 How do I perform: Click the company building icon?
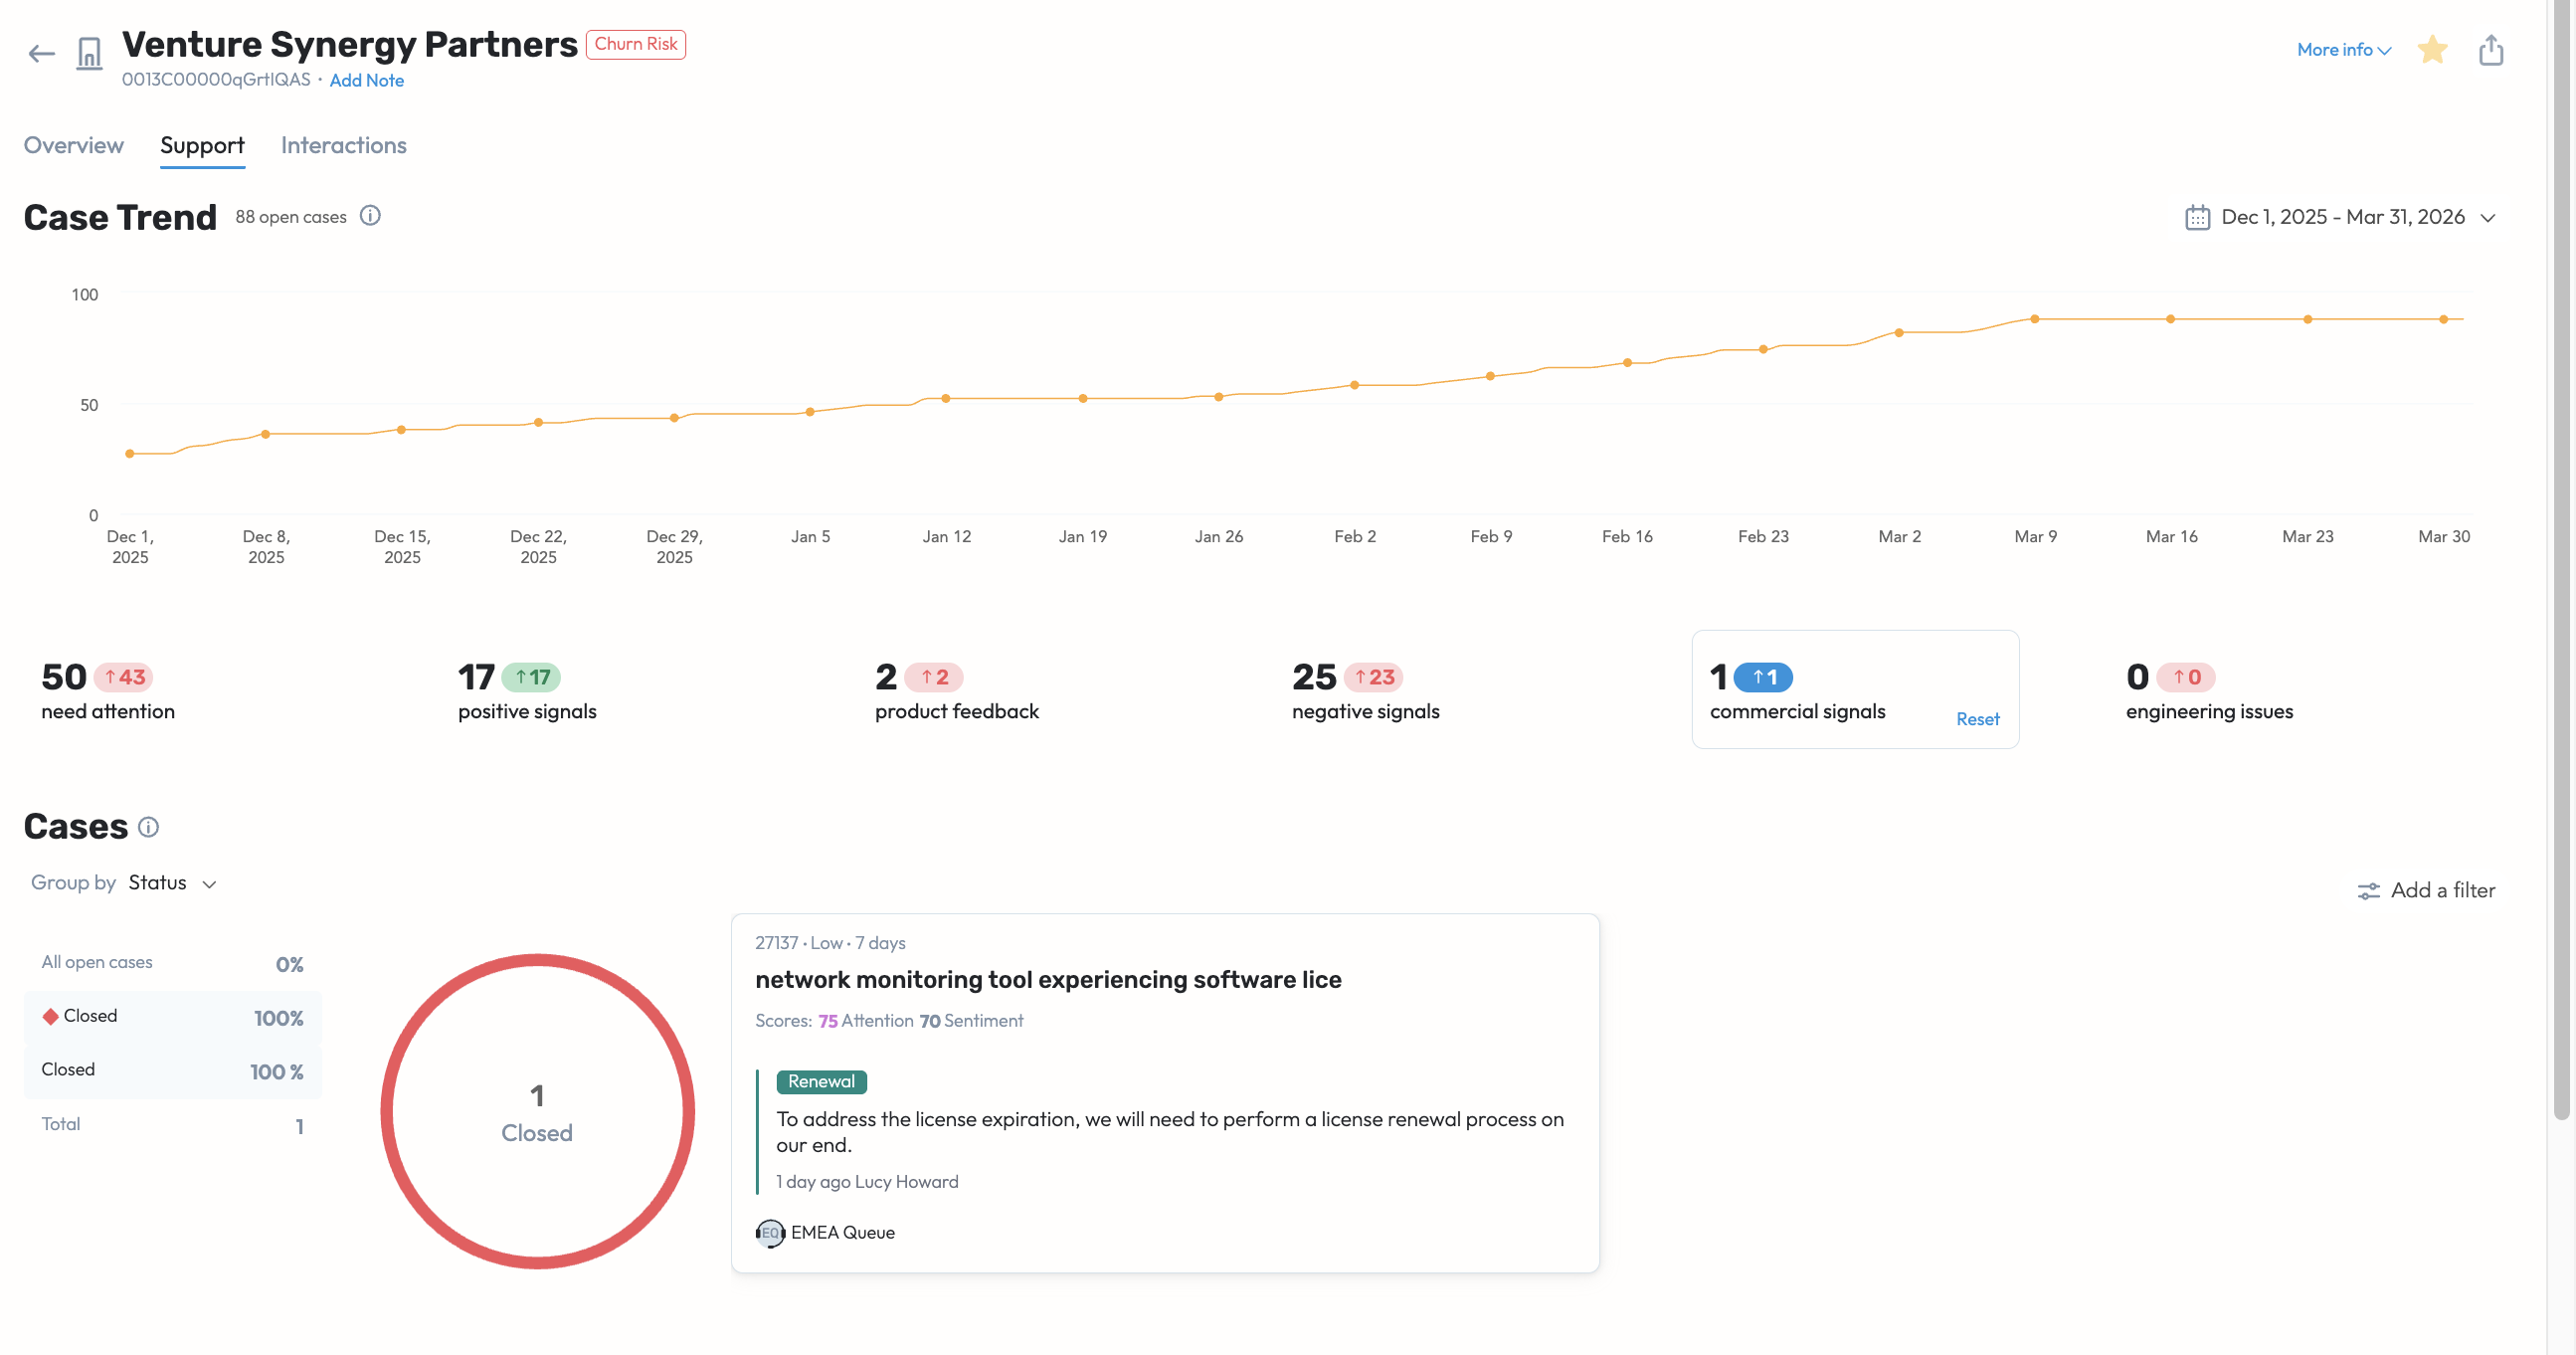tap(89, 53)
